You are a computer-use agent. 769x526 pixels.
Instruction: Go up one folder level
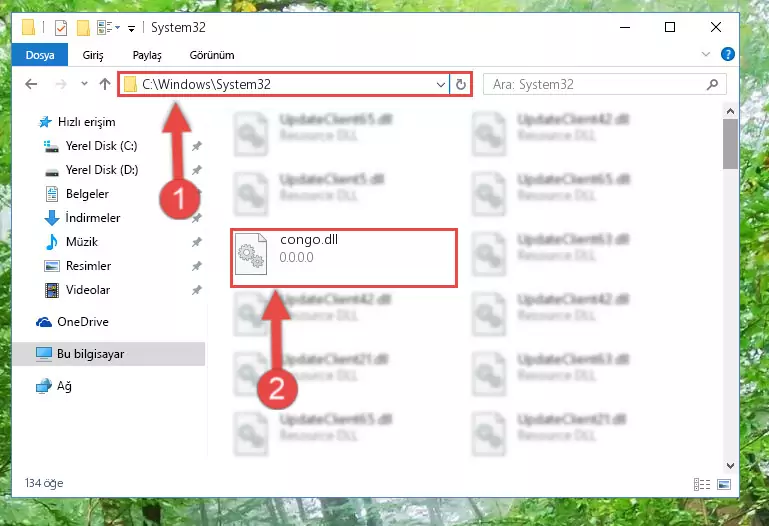tap(104, 84)
